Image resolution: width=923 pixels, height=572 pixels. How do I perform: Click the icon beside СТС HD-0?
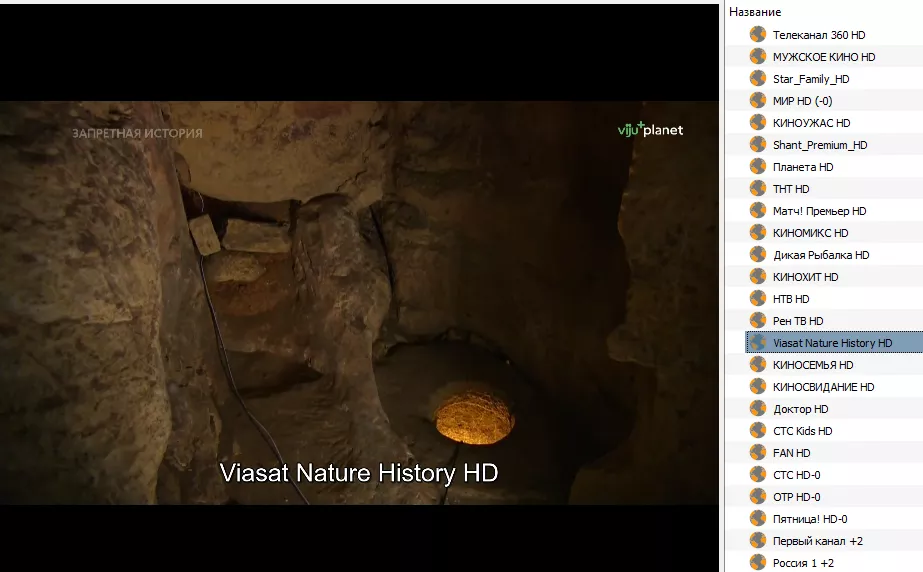click(758, 474)
